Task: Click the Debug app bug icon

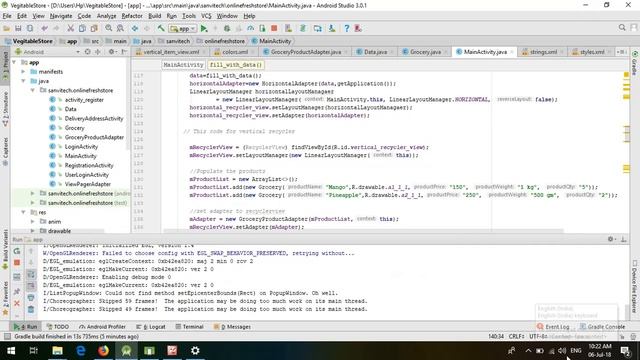Action: 227,29
